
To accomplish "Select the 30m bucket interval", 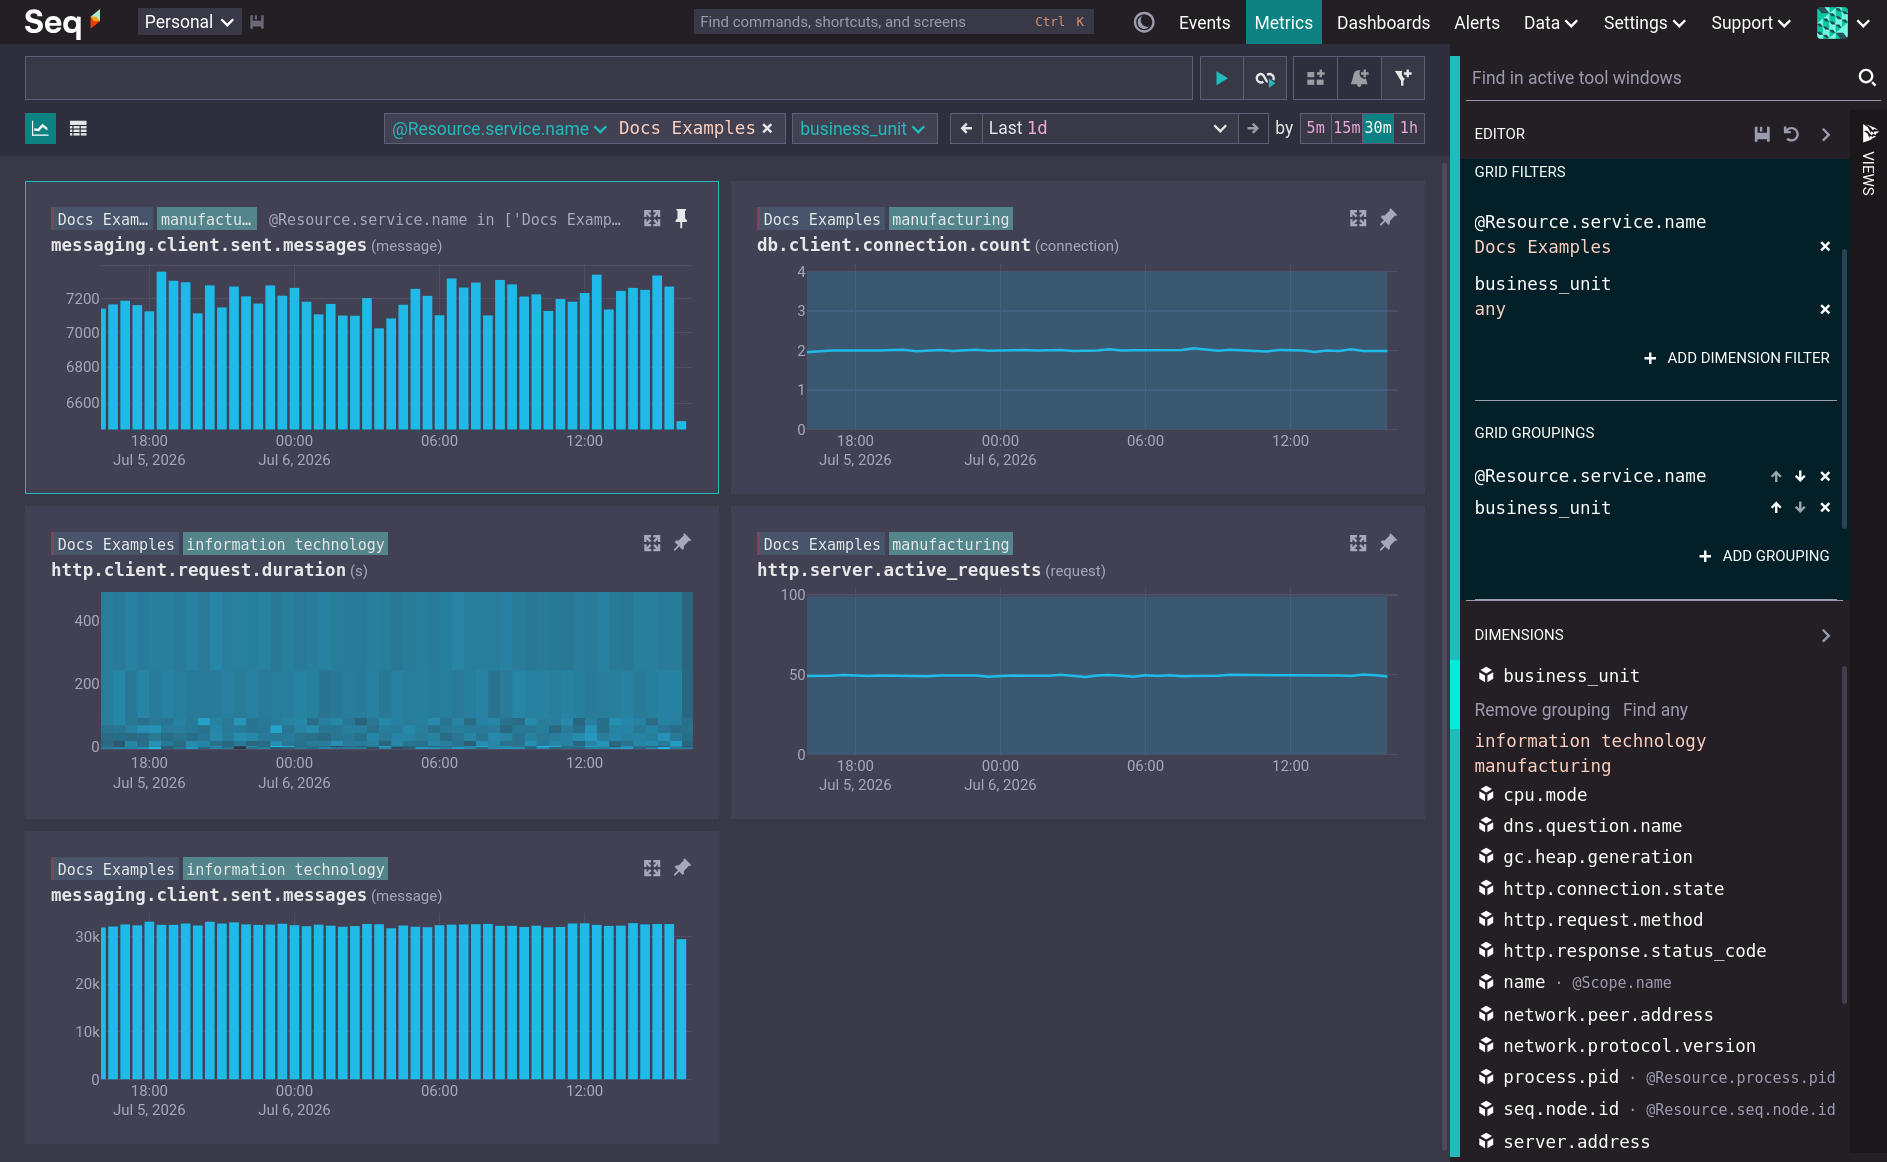I will point(1378,128).
